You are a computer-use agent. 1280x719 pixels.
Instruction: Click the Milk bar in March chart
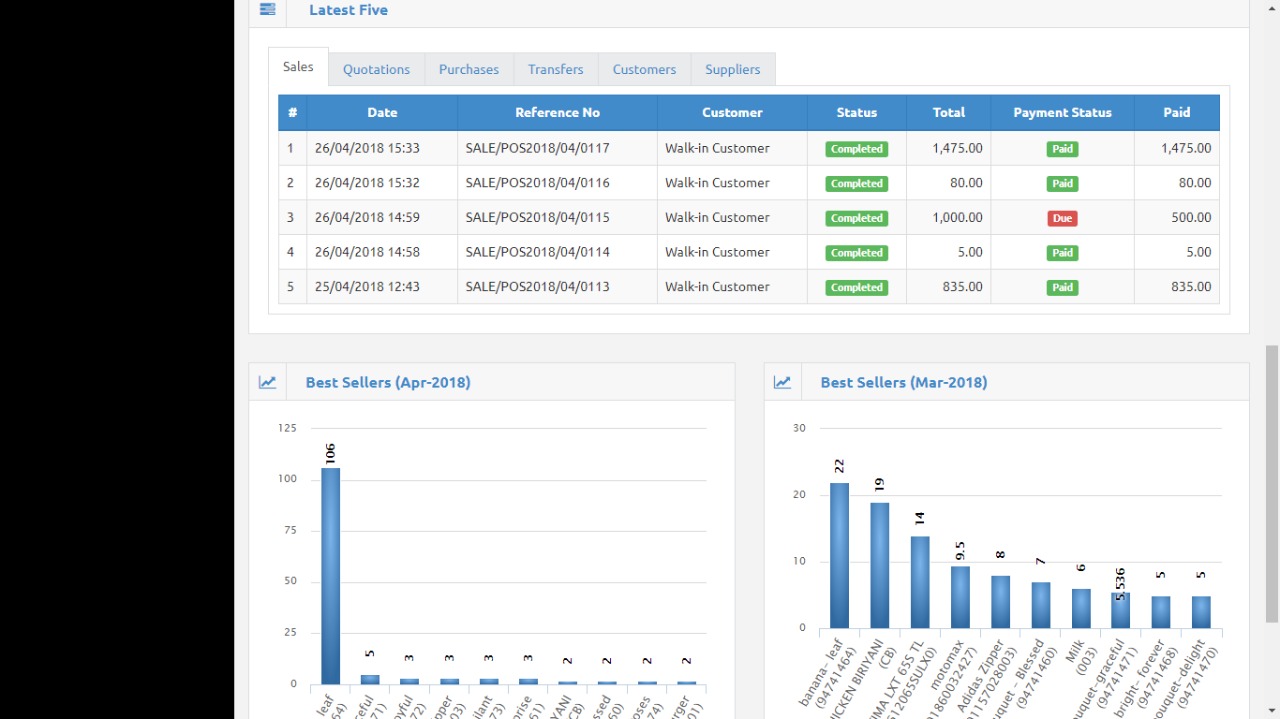point(1081,608)
